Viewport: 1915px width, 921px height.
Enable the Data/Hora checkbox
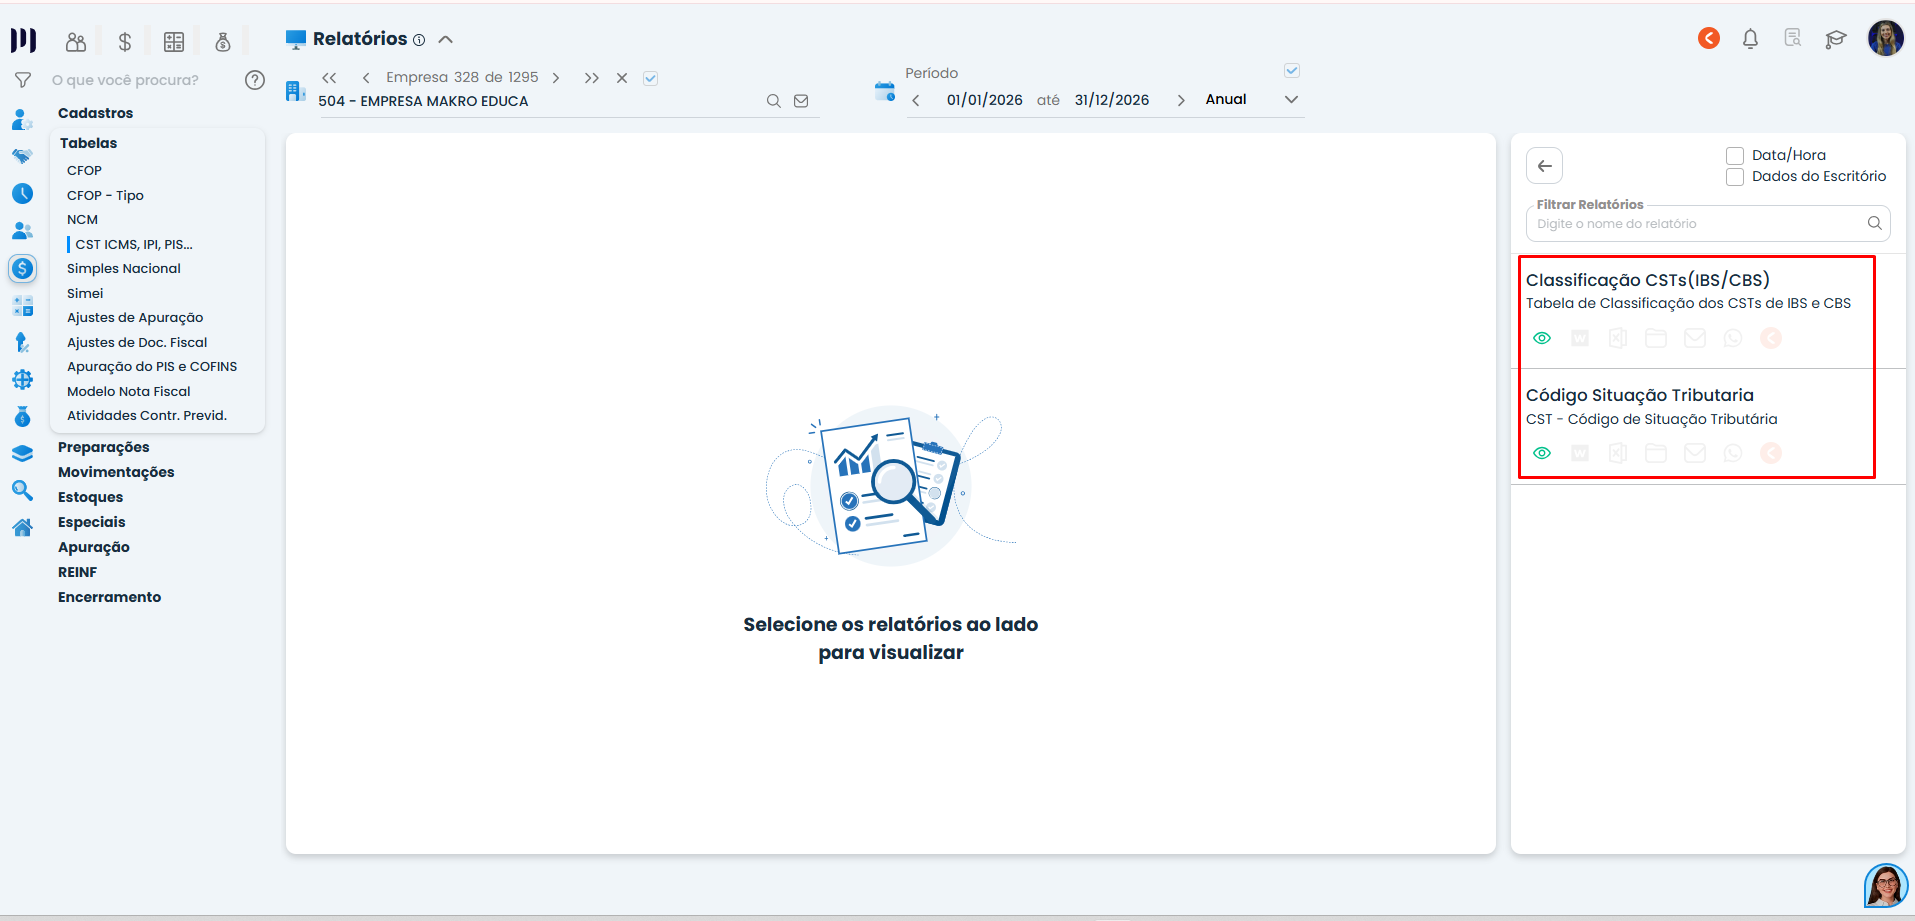tap(1735, 156)
